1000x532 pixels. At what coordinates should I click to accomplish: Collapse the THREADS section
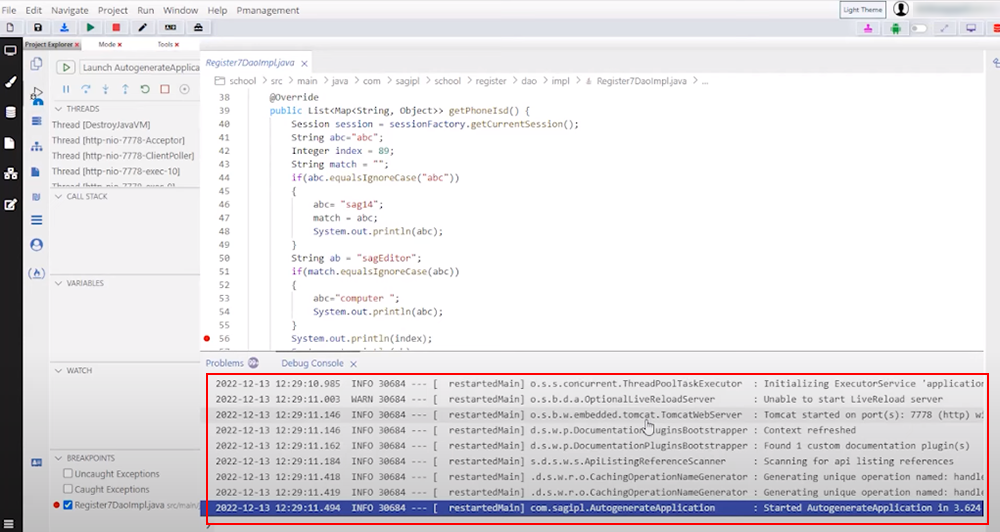[59, 109]
